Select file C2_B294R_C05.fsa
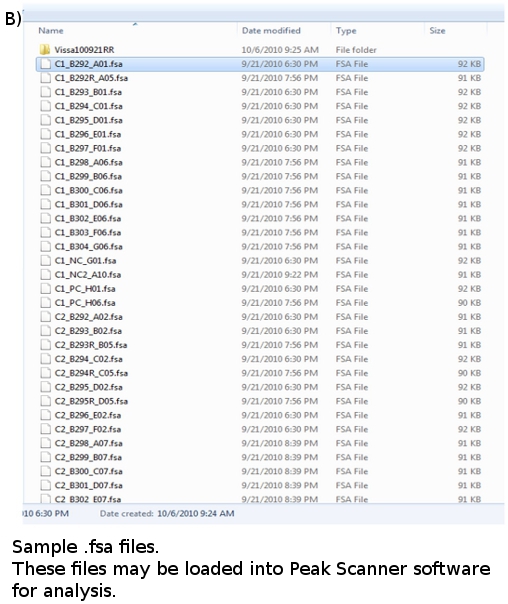Image resolution: width=508 pixels, height=604 pixels. [91, 373]
